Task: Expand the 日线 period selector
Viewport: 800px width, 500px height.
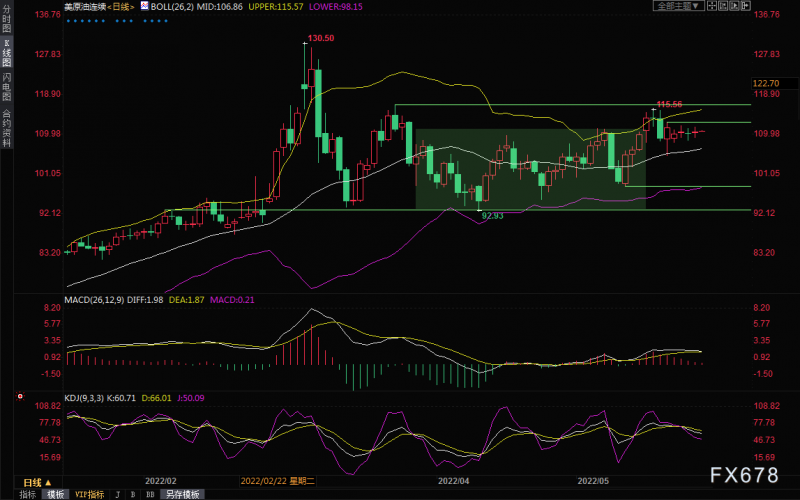Action: [38, 482]
